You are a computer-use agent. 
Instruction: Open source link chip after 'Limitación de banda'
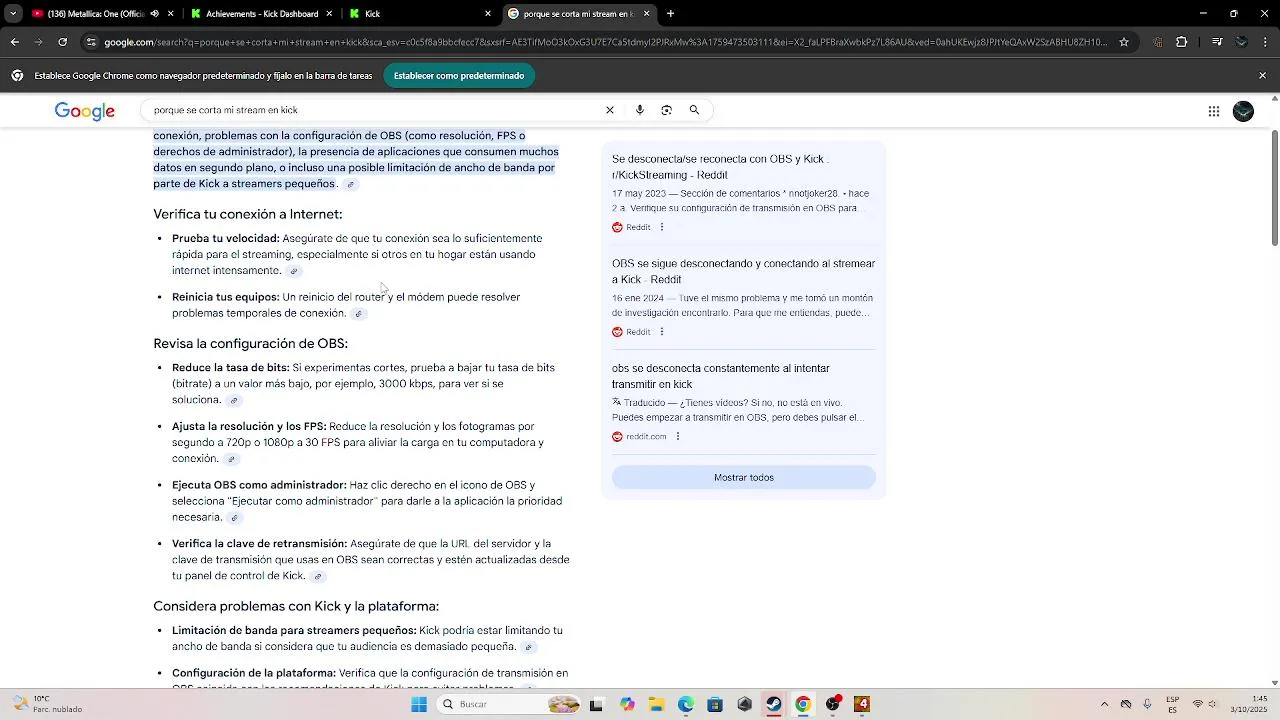point(529,648)
